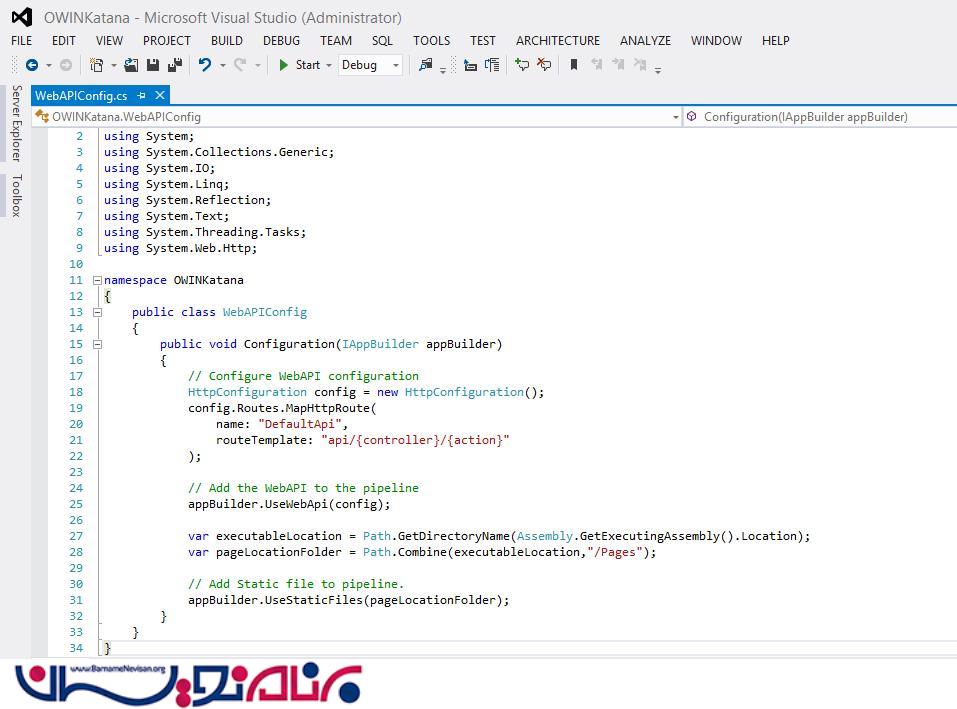This screenshot has height=709, width=957.
Task: Open the OWINKatana.WebAPIConfig type dropdown
Action: pos(355,117)
